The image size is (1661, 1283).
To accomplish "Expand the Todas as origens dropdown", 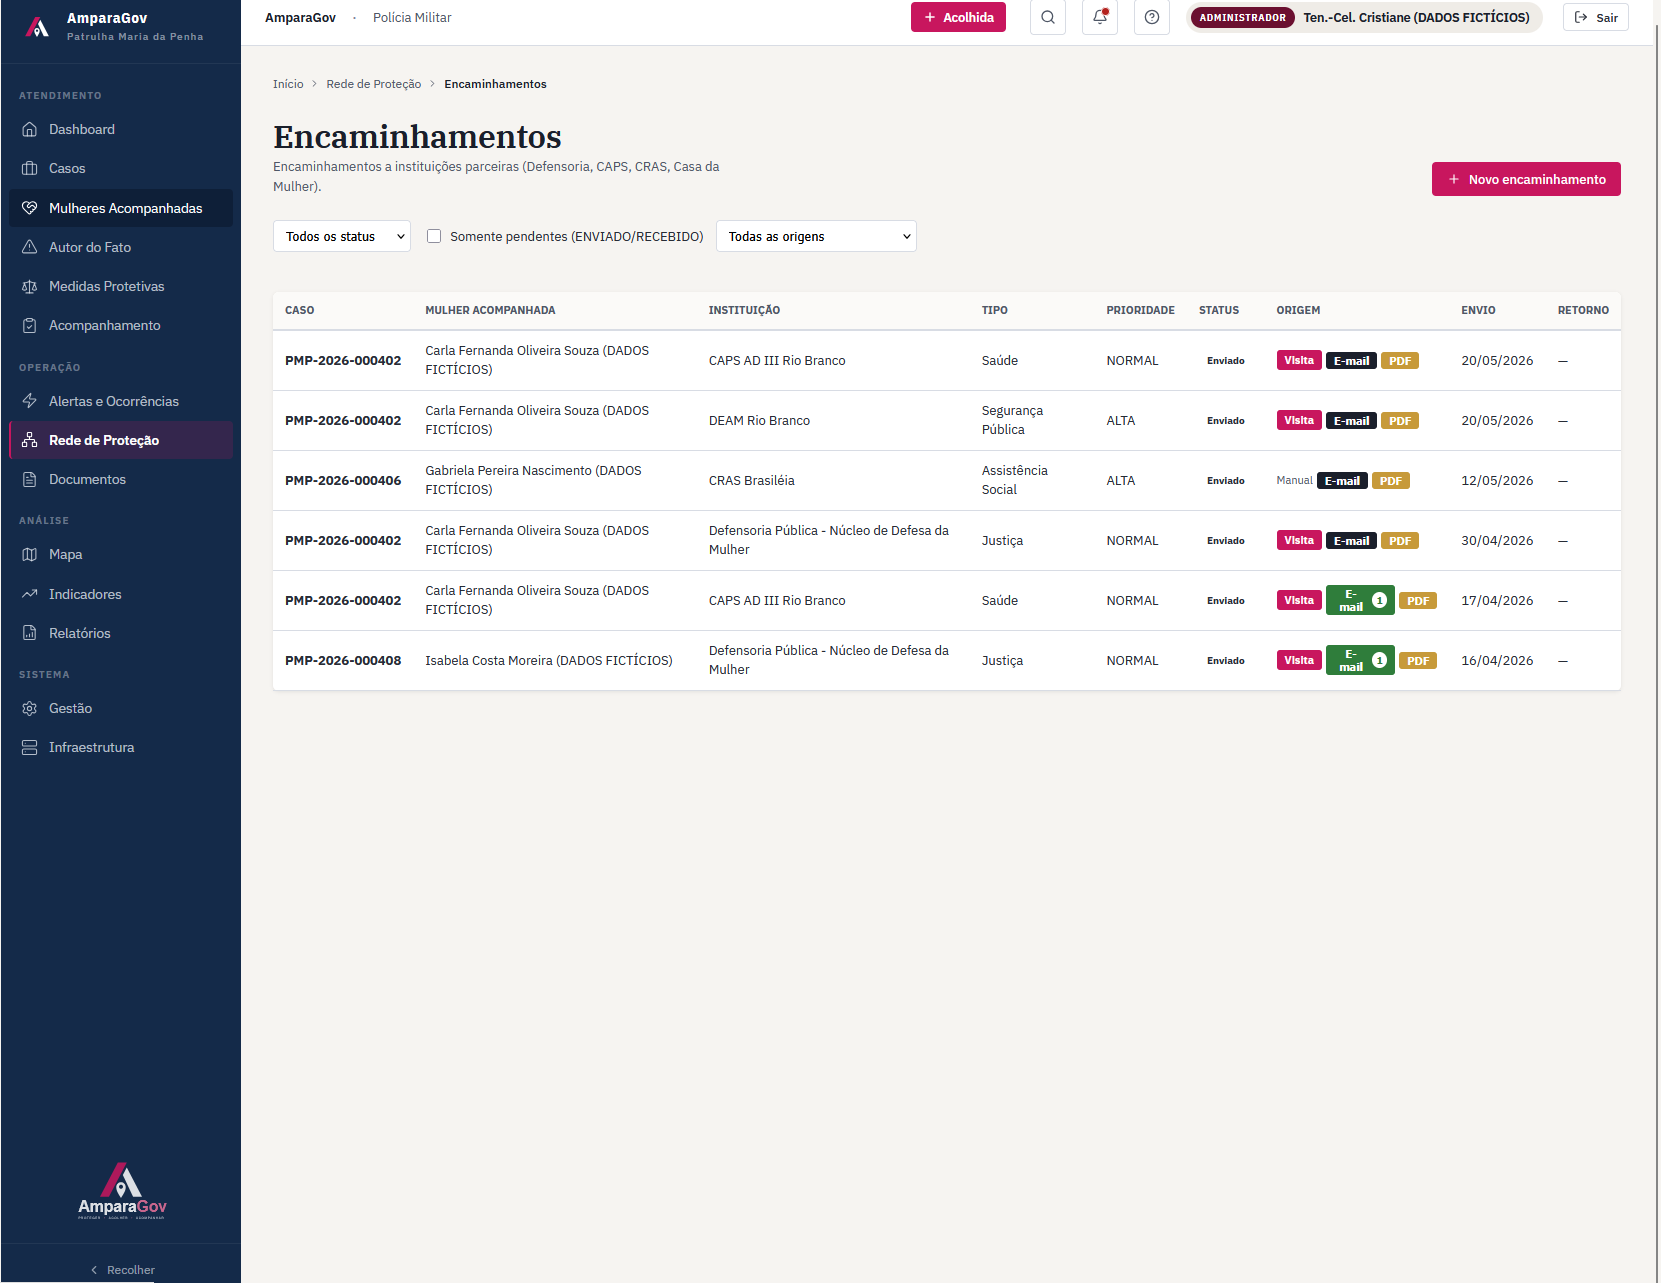I will click(816, 236).
